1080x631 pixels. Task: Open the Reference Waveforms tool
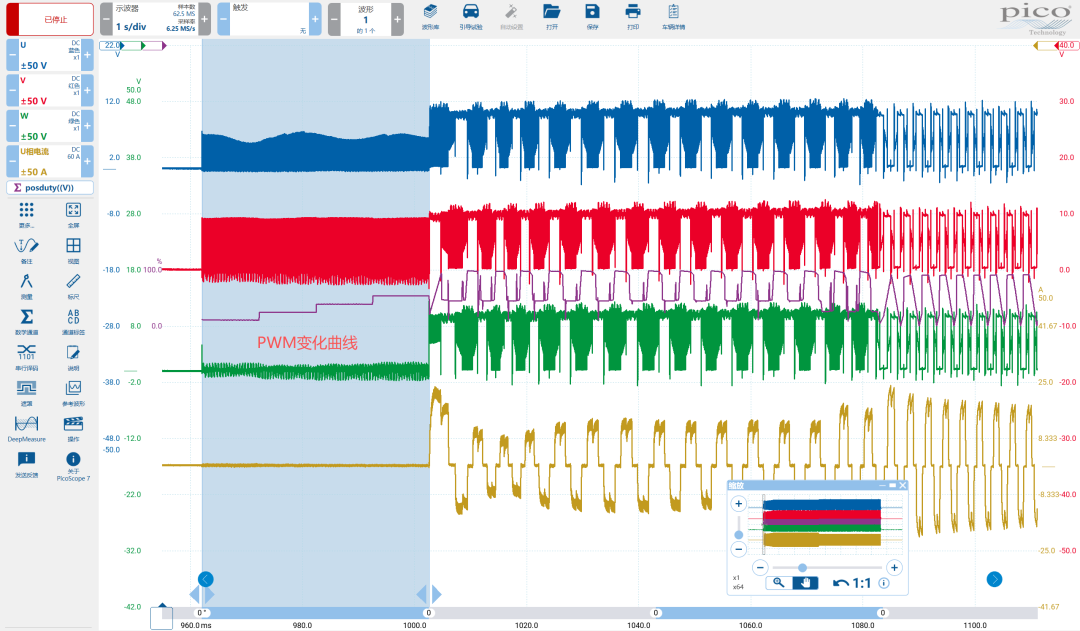[73, 393]
